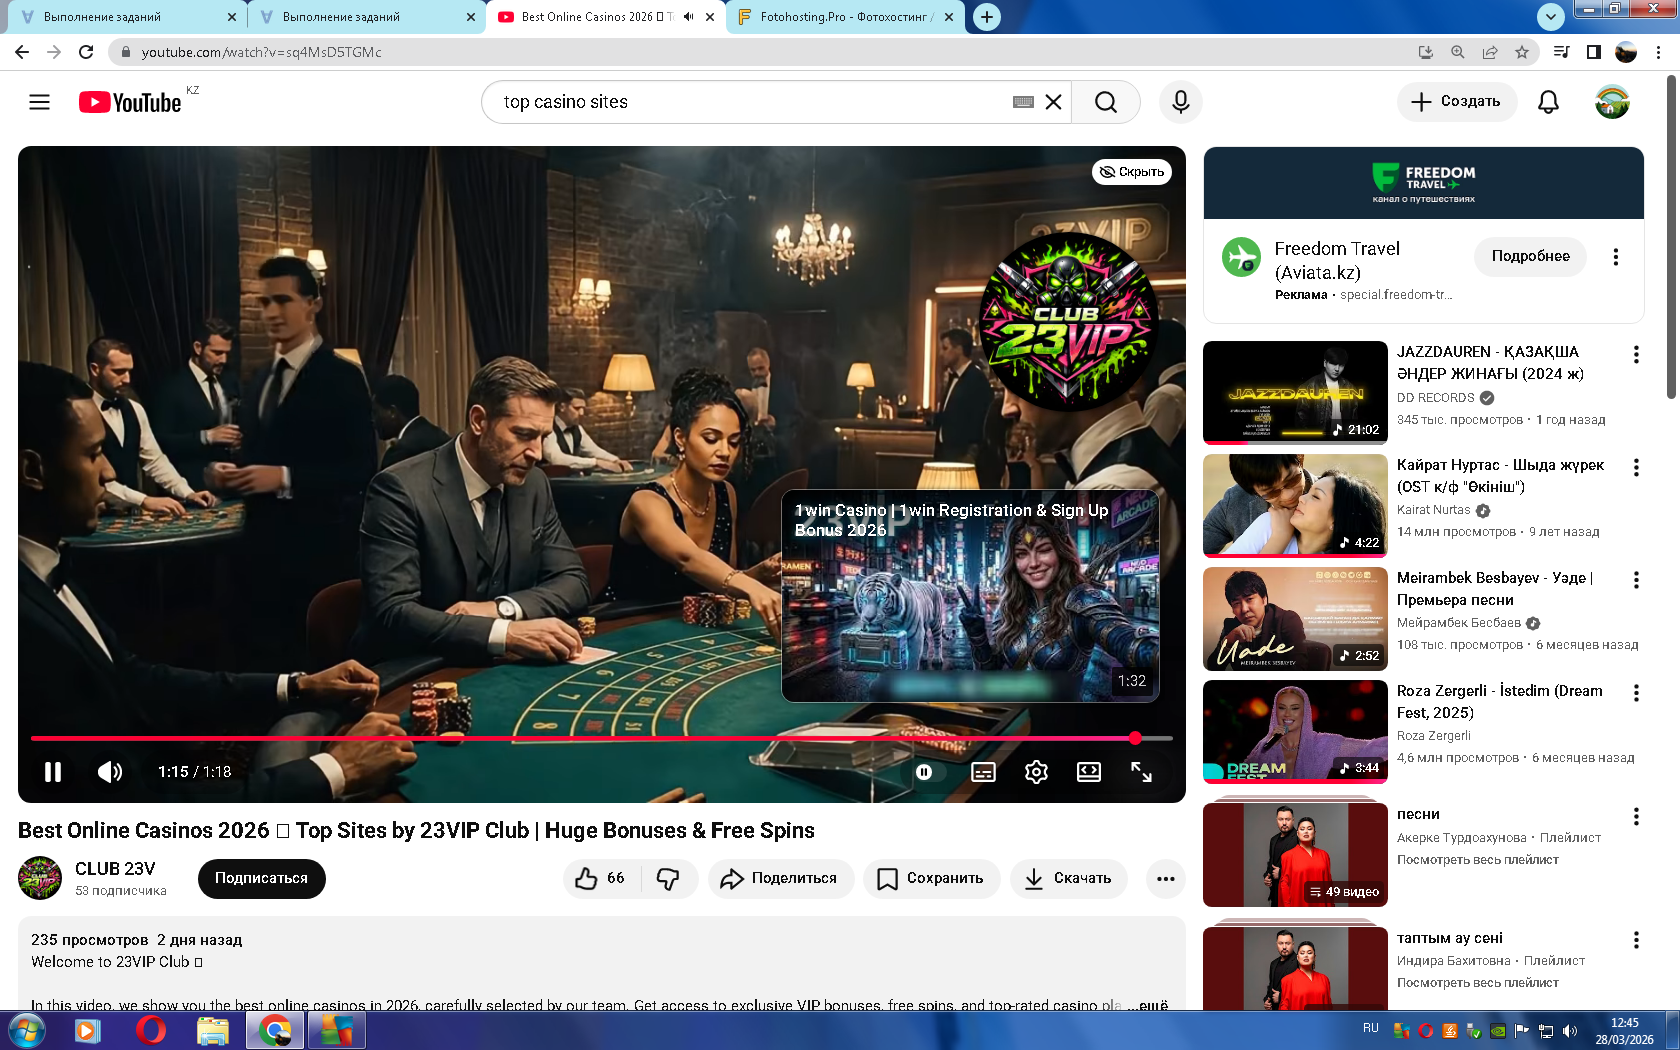This screenshot has height=1050, width=1680.
Task: Pause the video
Action: (53, 772)
